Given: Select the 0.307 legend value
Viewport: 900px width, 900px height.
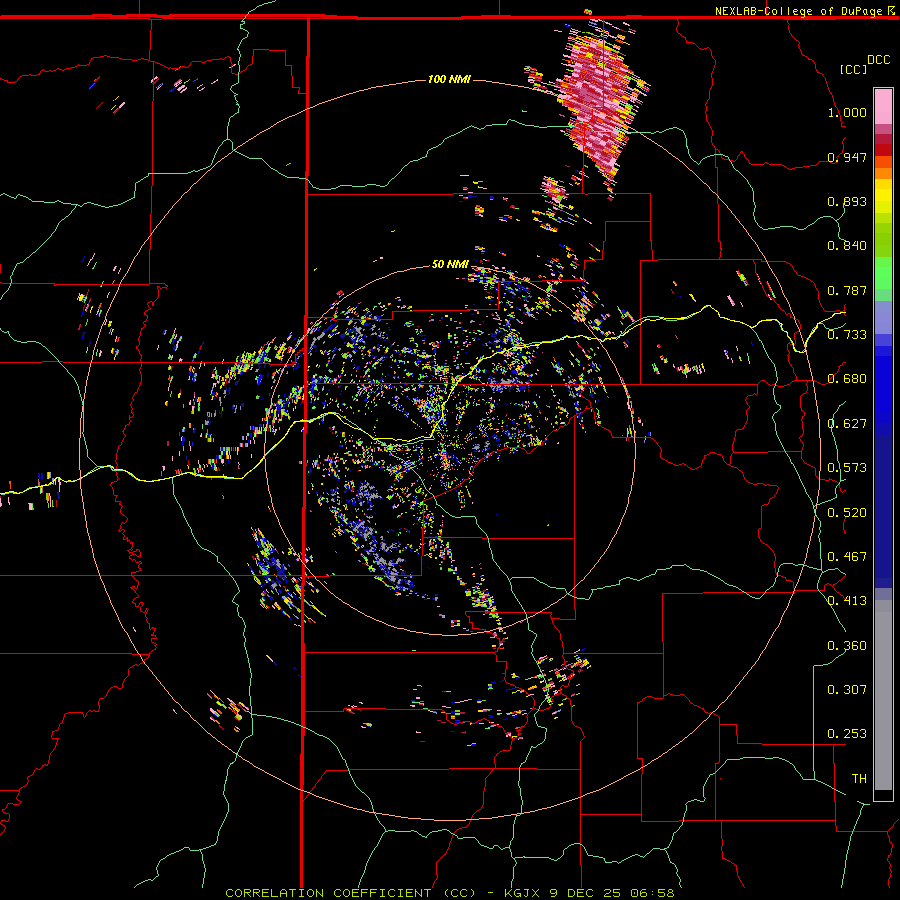Looking at the screenshot, I should (x=847, y=690).
